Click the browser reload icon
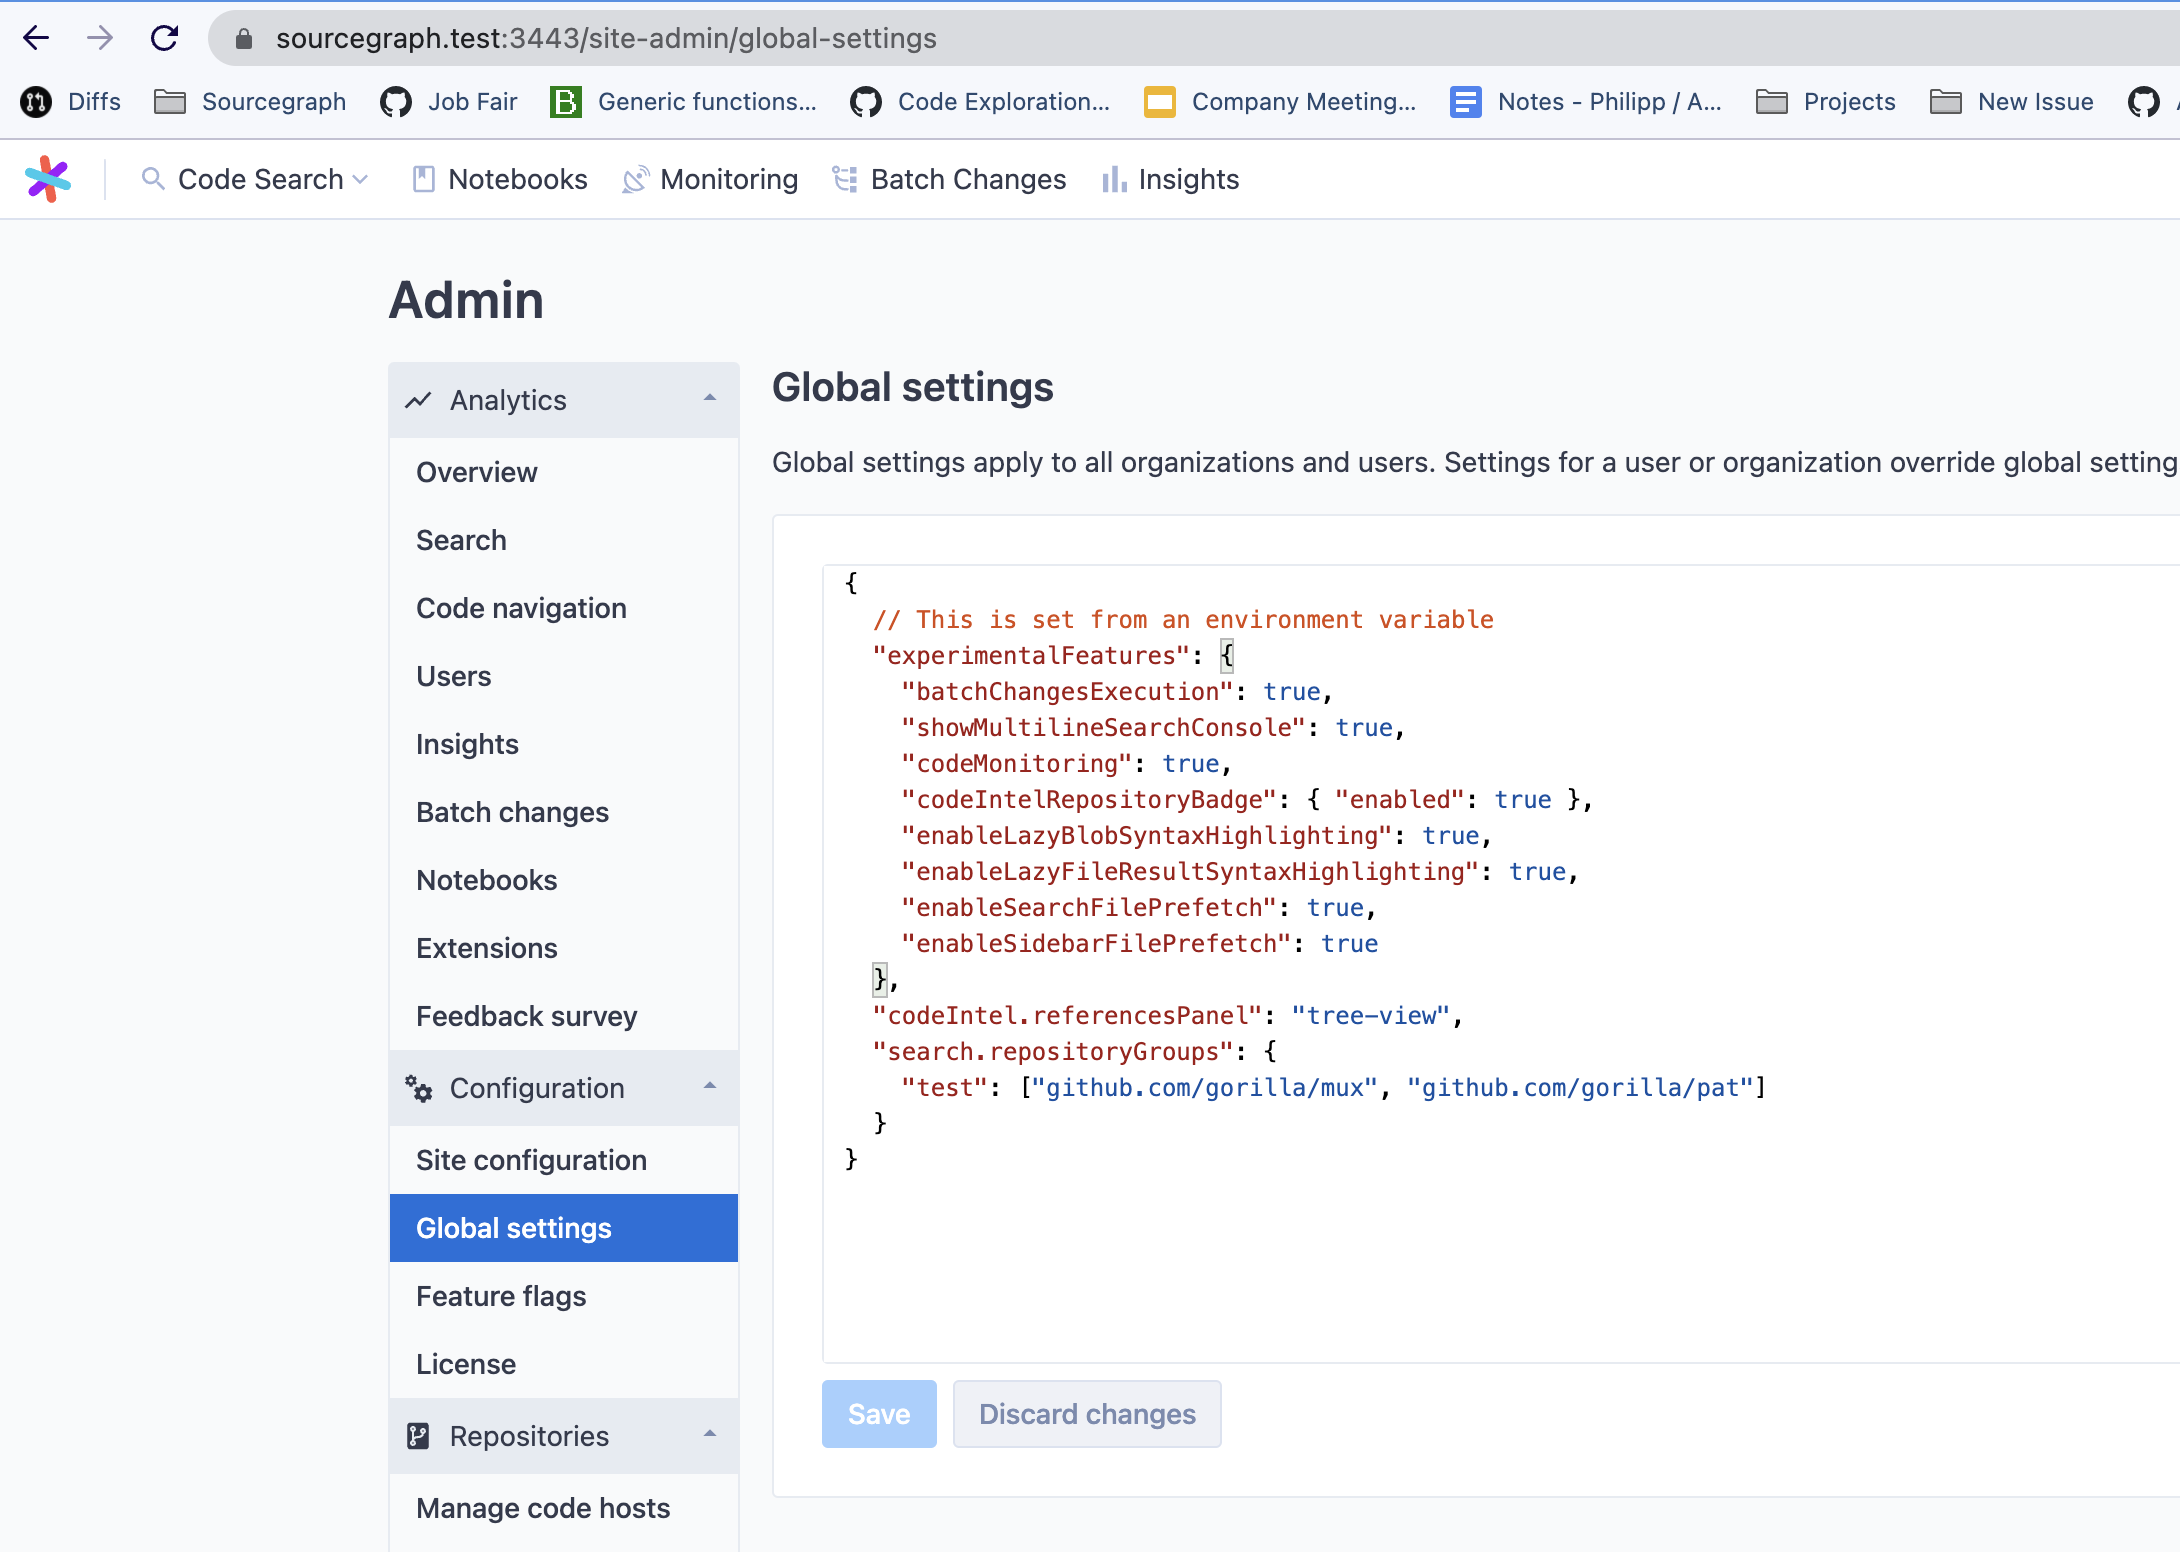This screenshot has width=2180, height=1552. coord(164,38)
